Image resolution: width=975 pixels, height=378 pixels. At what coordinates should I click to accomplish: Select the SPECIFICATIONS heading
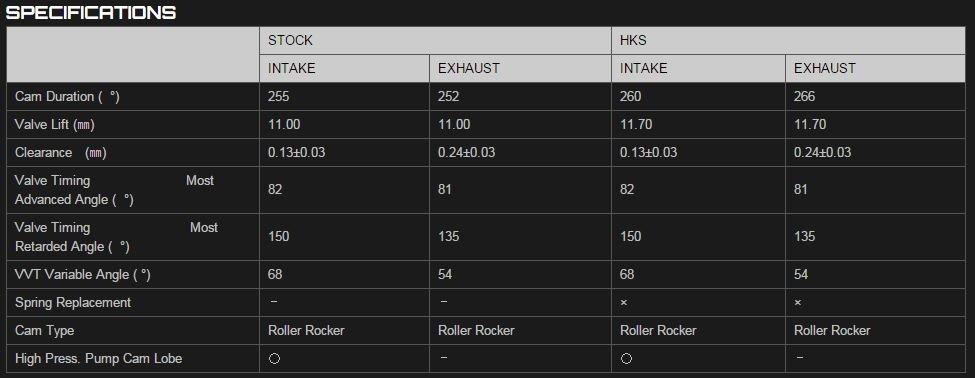[91, 12]
